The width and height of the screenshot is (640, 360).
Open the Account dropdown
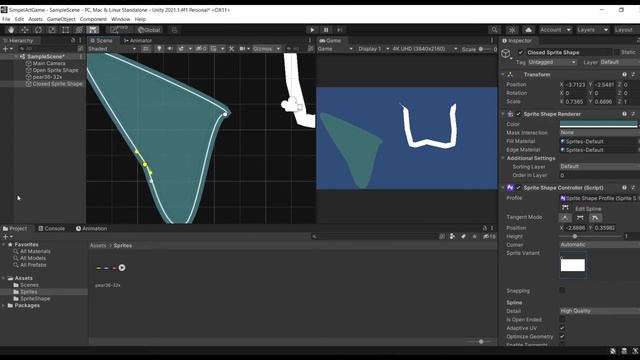[555, 30]
